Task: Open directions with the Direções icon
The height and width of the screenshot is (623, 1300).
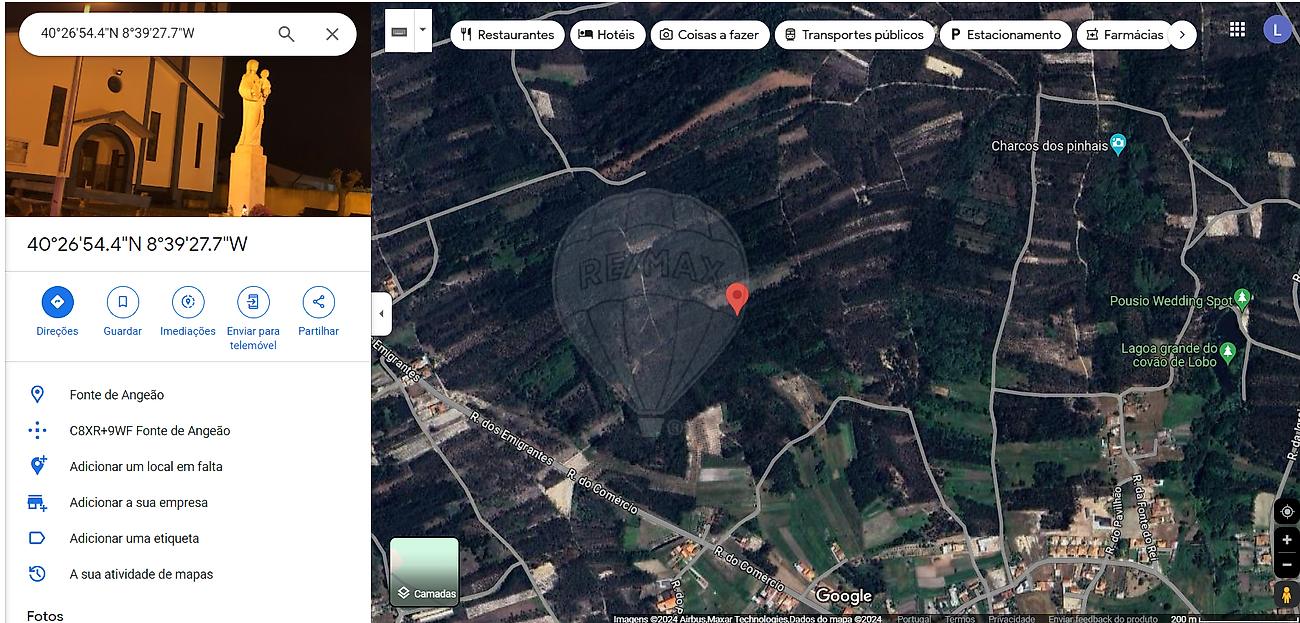Action: point(57,301)
